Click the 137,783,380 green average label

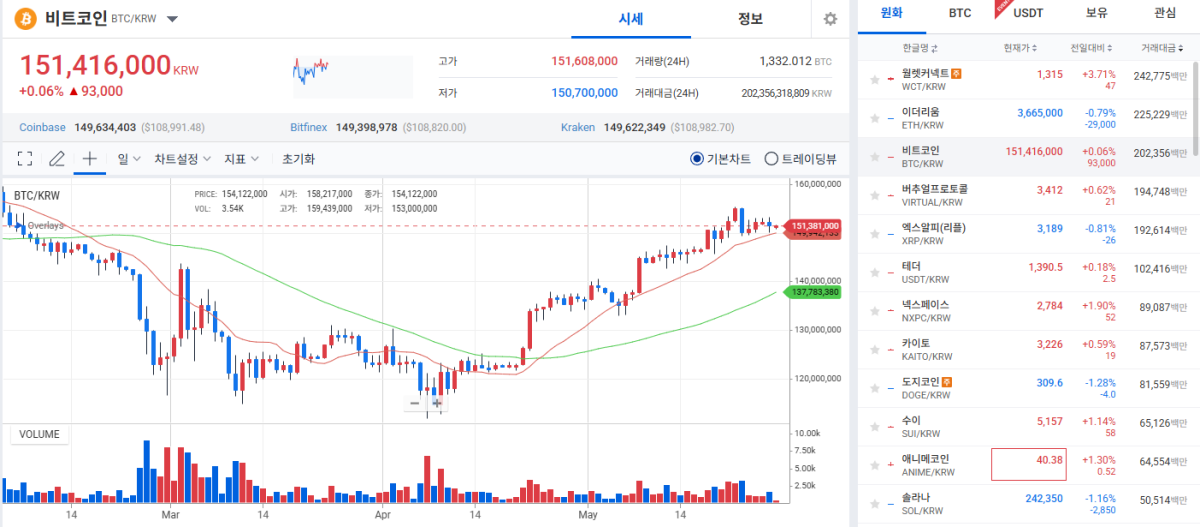(x=814, y=292)
